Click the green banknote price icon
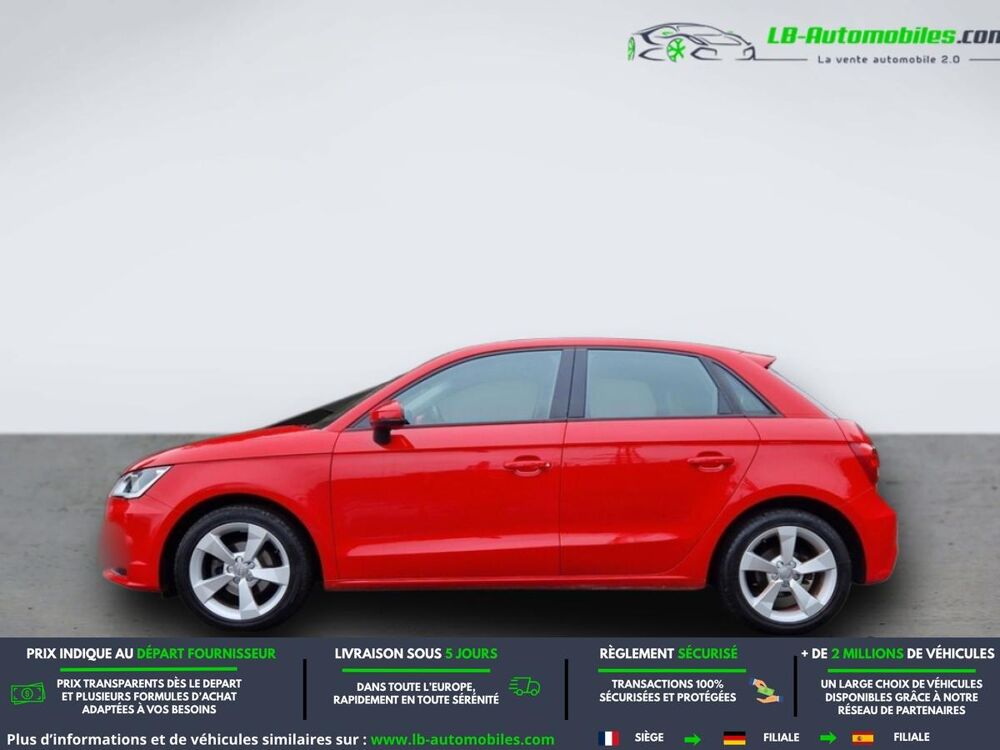Image resolution: width=1000 pixels, height=750 pixels. pos(28,693)
